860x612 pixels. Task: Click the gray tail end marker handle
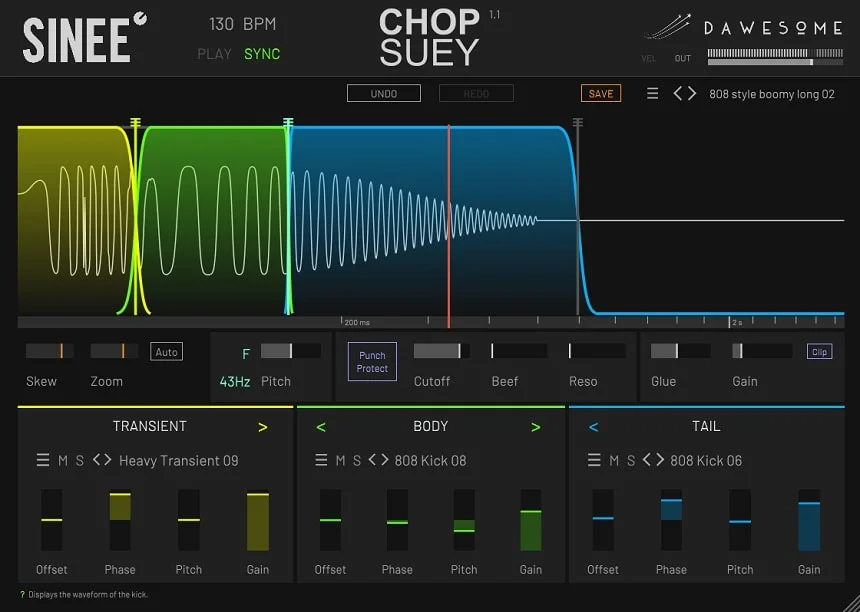(x=578, y=122)
